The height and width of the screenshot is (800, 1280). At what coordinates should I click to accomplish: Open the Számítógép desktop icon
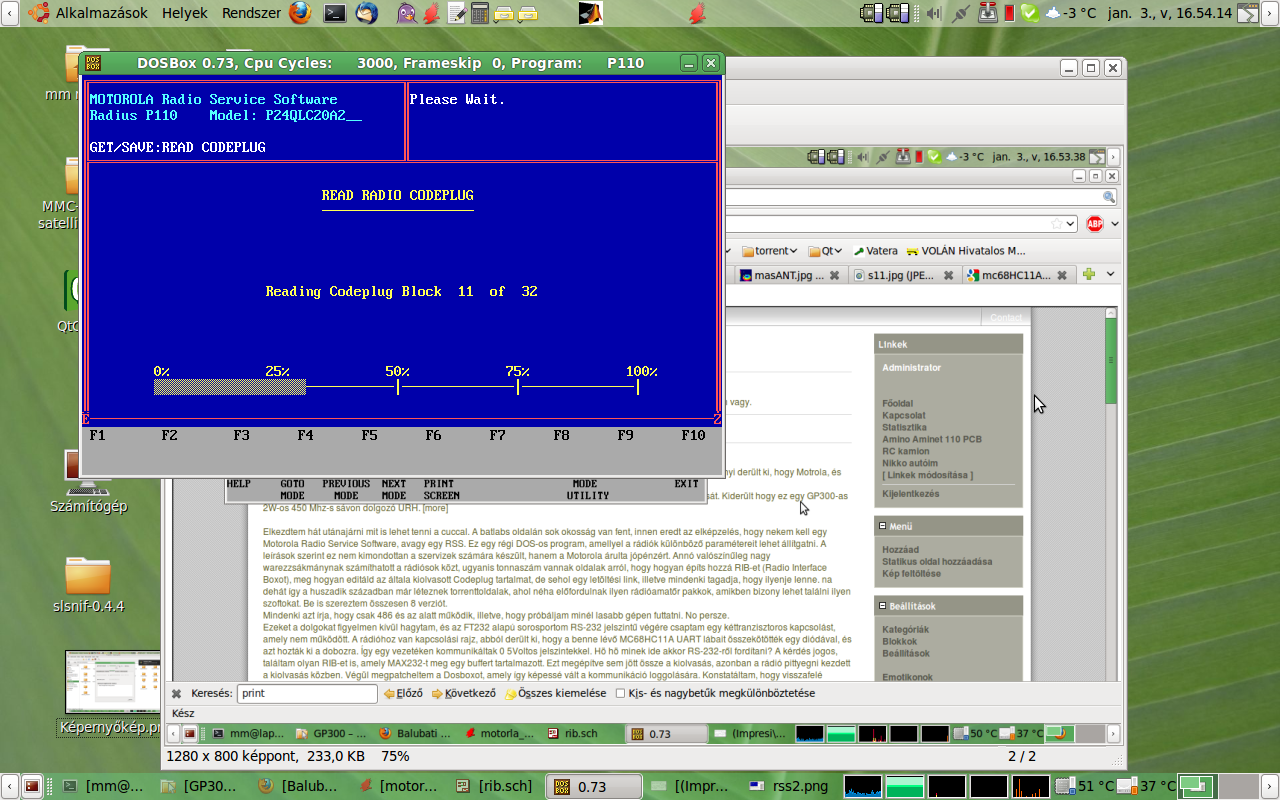point(88,482)
